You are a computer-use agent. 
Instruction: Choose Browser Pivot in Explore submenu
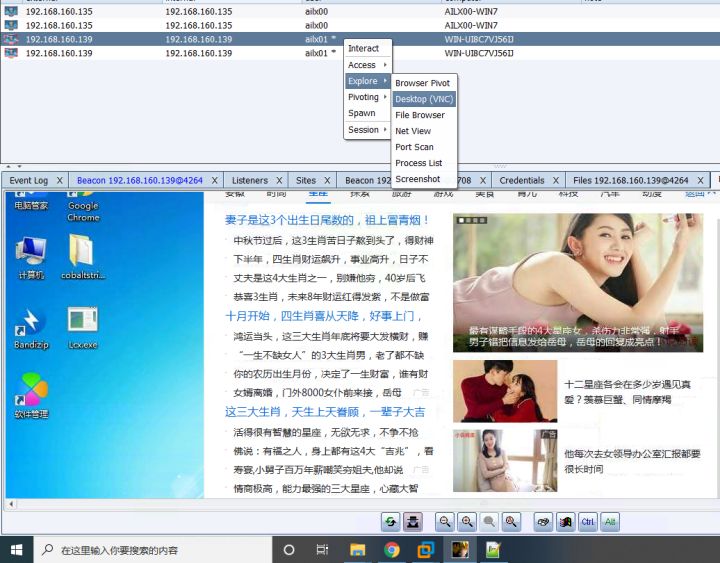[x=424, y=83]
